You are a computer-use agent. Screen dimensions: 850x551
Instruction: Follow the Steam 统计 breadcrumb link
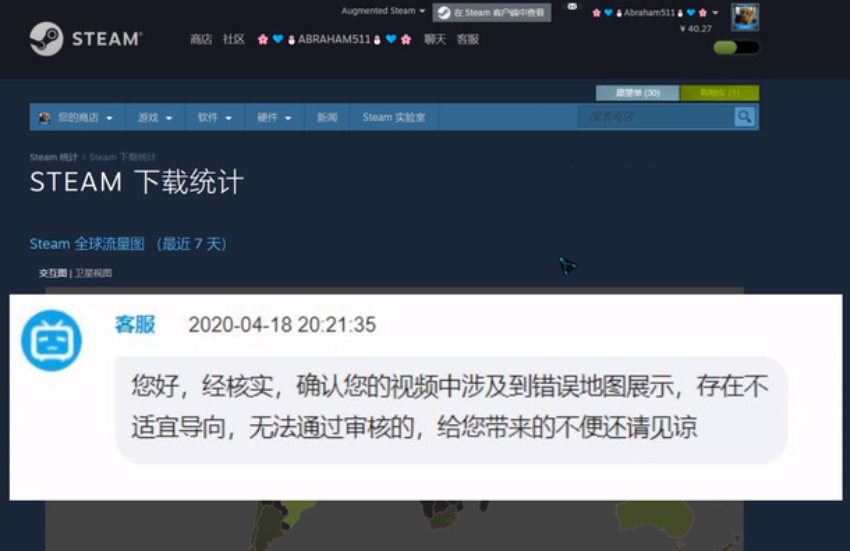tap(53, 157)
